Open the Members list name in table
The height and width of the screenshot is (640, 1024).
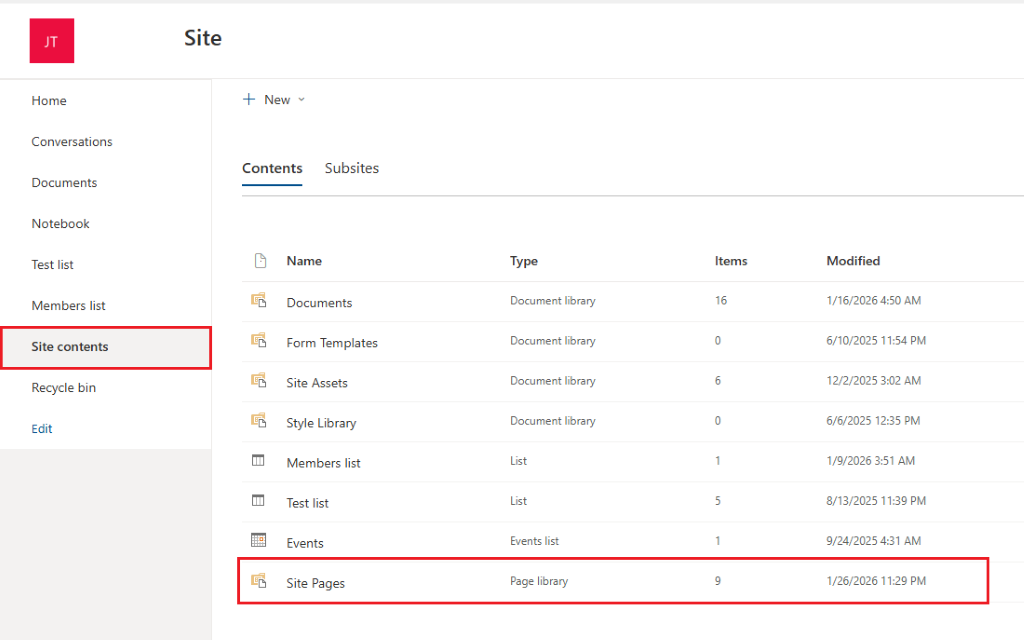click(323, 463)
